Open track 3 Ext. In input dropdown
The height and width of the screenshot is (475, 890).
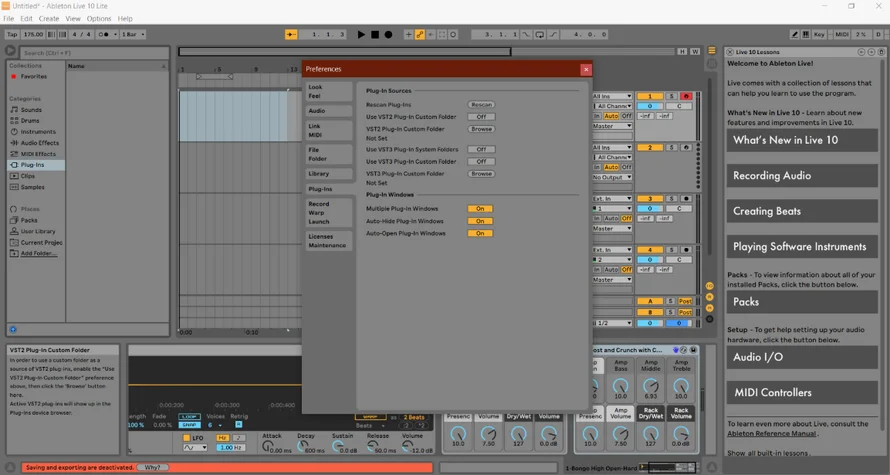tap(612, 199)
